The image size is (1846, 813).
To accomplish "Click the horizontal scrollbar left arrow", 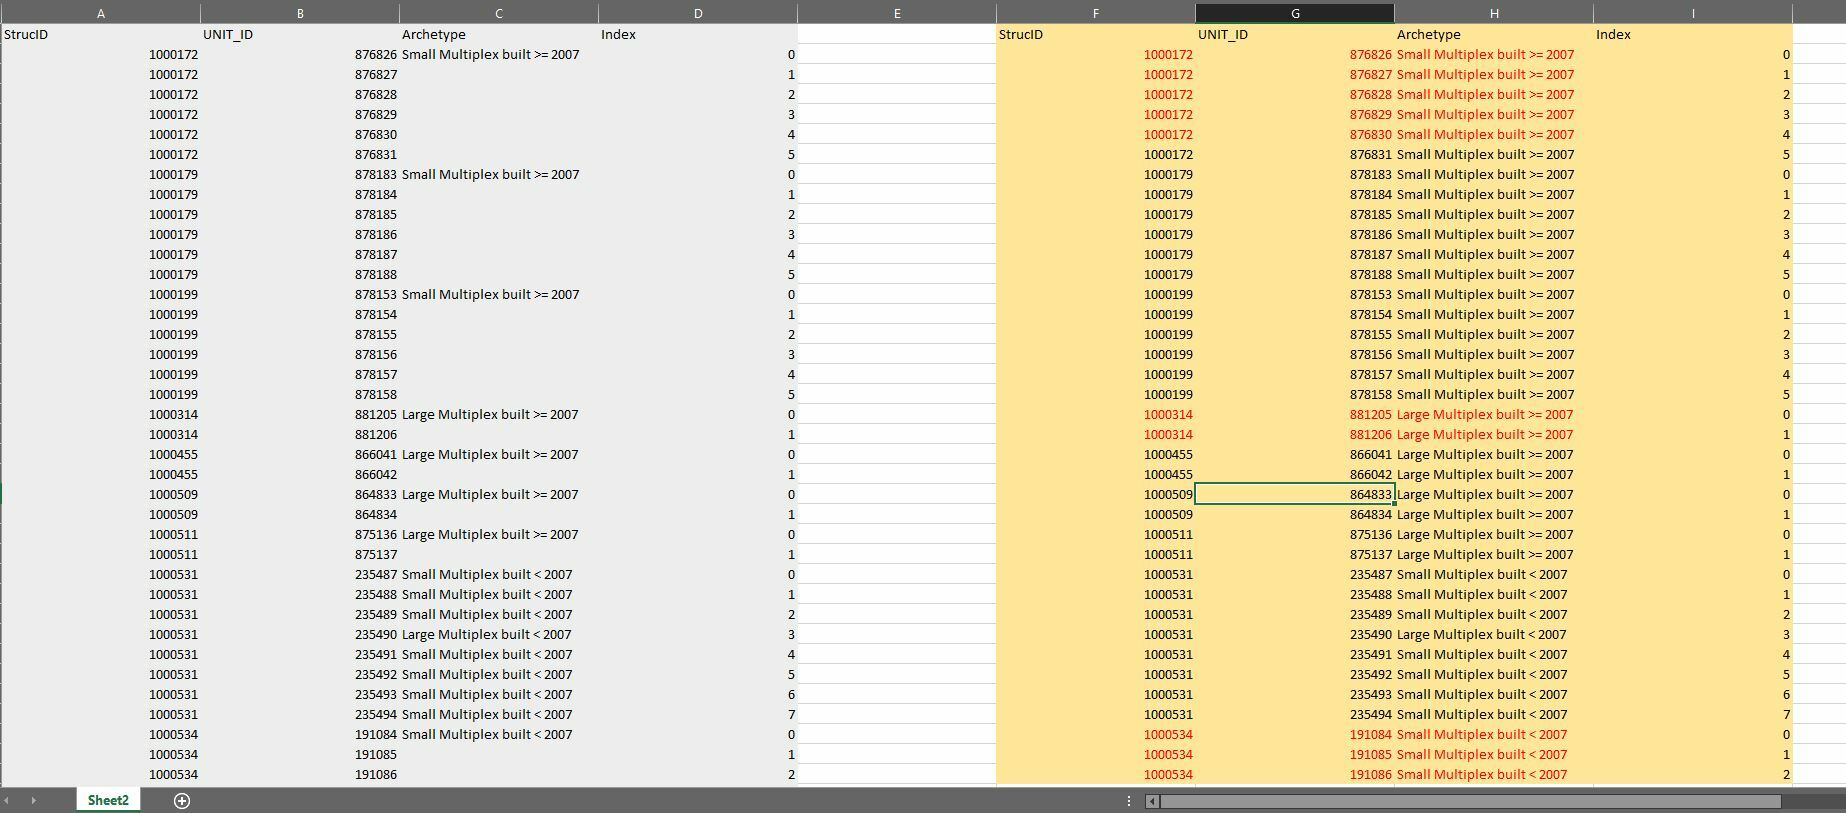I will click(1153, 801).
